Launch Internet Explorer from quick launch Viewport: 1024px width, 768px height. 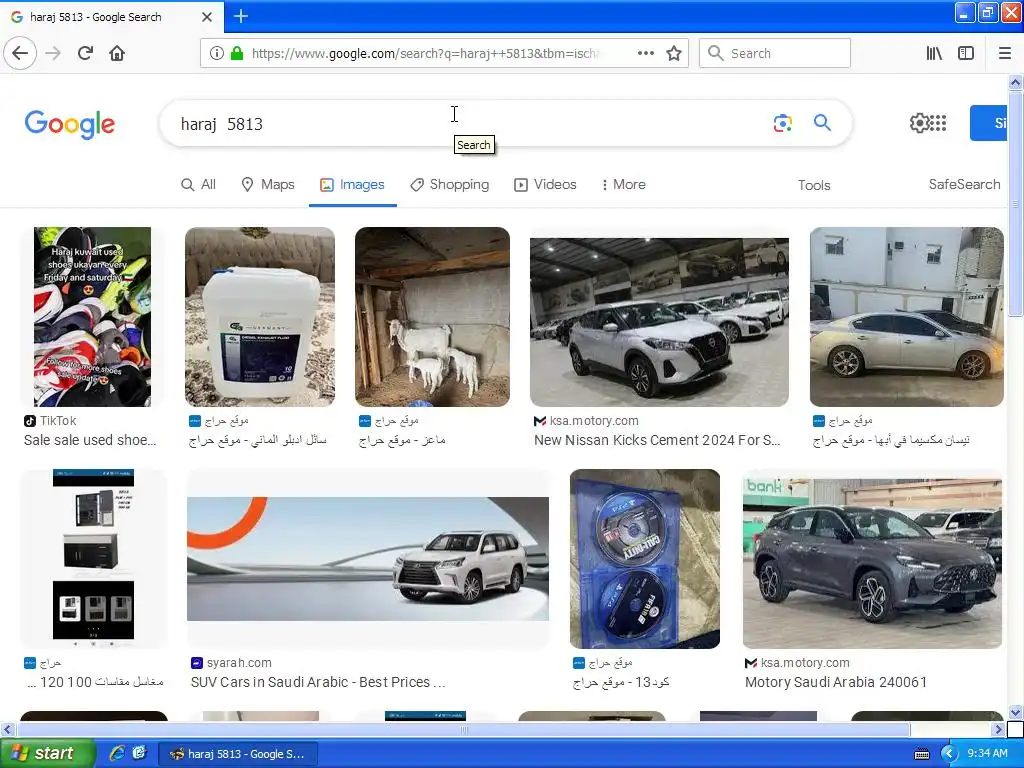[117, 753]
